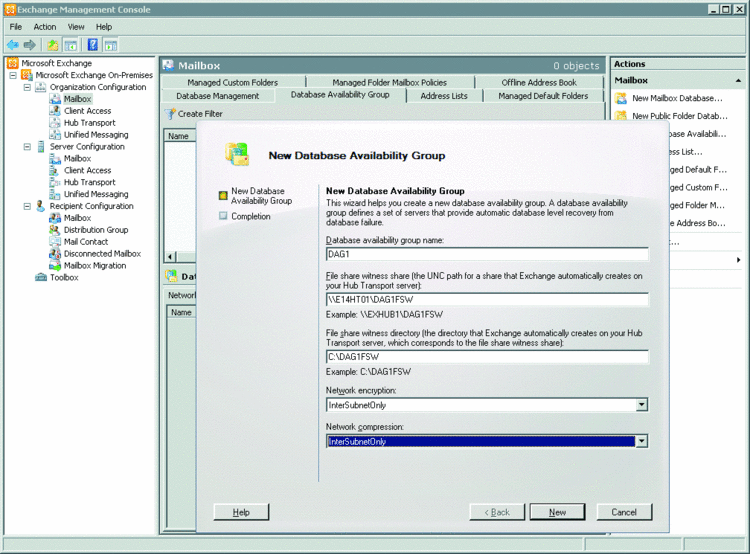This screenshot has height=554, width=750.
Task: Switch to the Address Lists tab
Action: (x=444, y=96)
